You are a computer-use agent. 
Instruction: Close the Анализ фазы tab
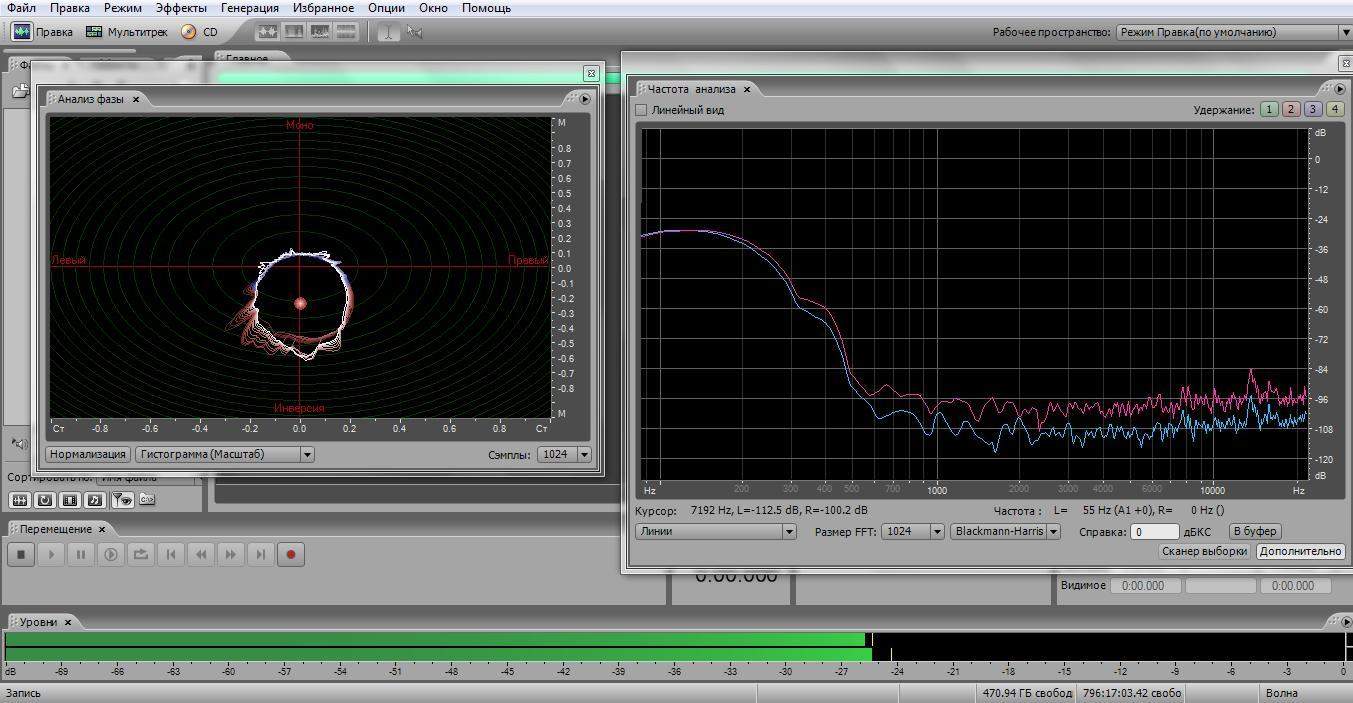[x=136, y=99]
